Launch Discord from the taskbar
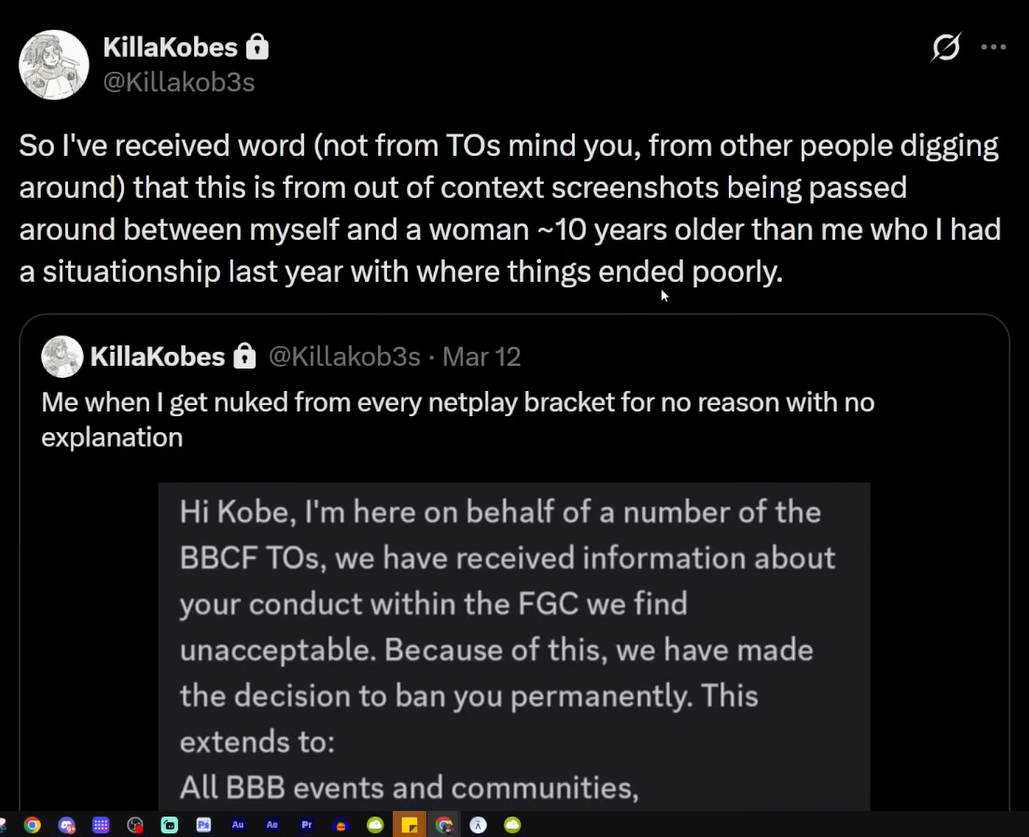Image resolution: width=1029 pixels, height=837 pixels. [67, 826]
